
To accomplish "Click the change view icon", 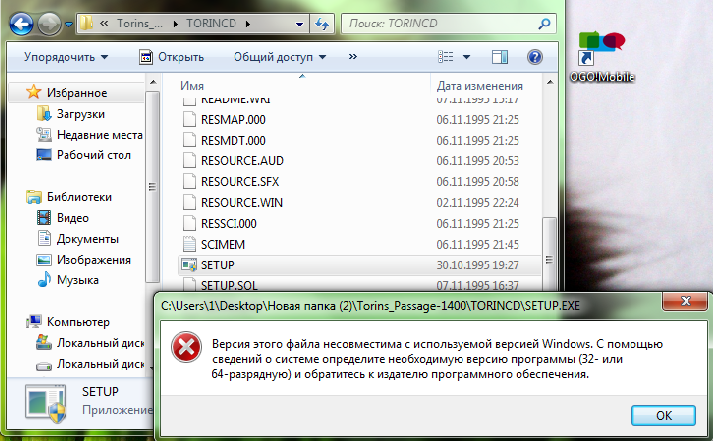I will (x=446, y=57).
